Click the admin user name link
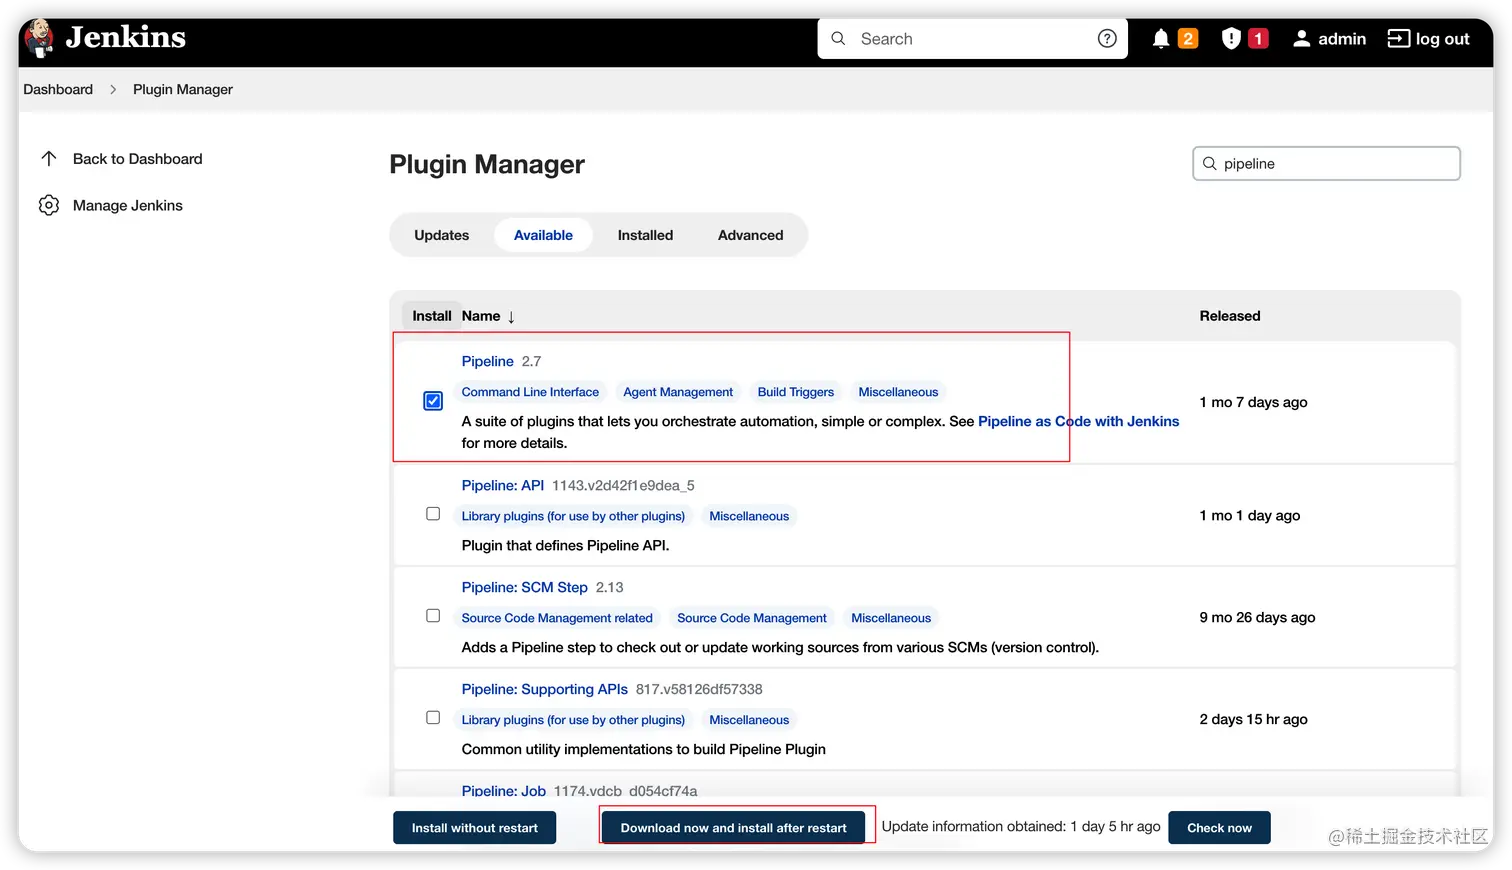The image size is (1512, 870). pyautogui.click(x=1342, y=39)
